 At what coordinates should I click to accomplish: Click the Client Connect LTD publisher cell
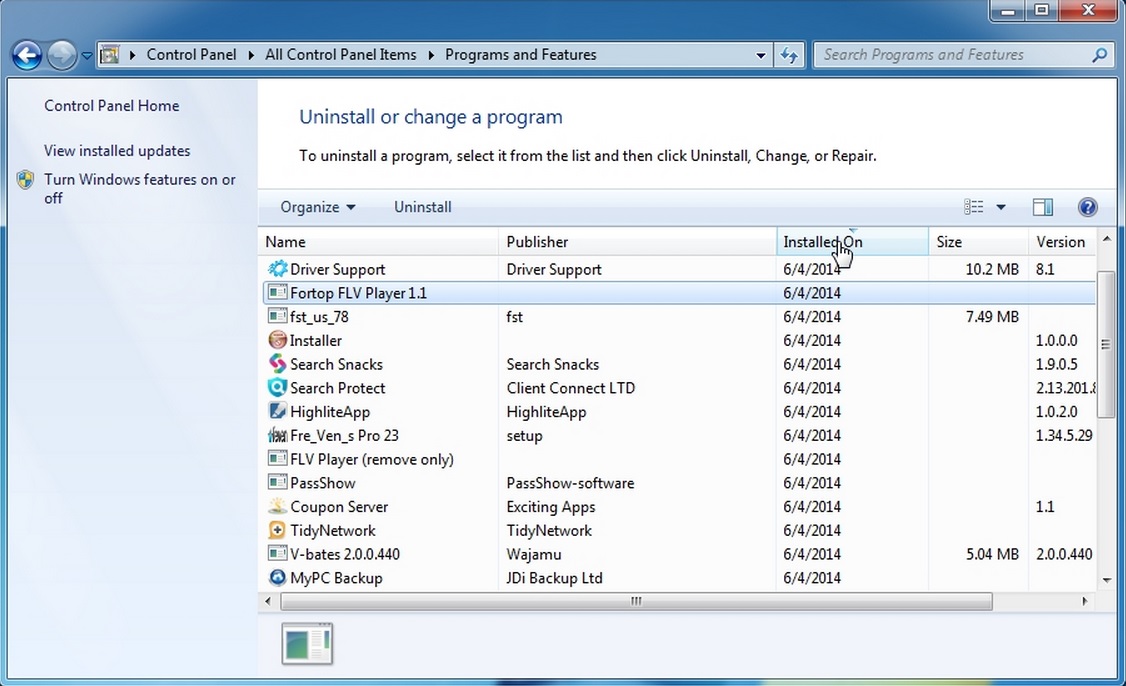click(x=571, y=388)
